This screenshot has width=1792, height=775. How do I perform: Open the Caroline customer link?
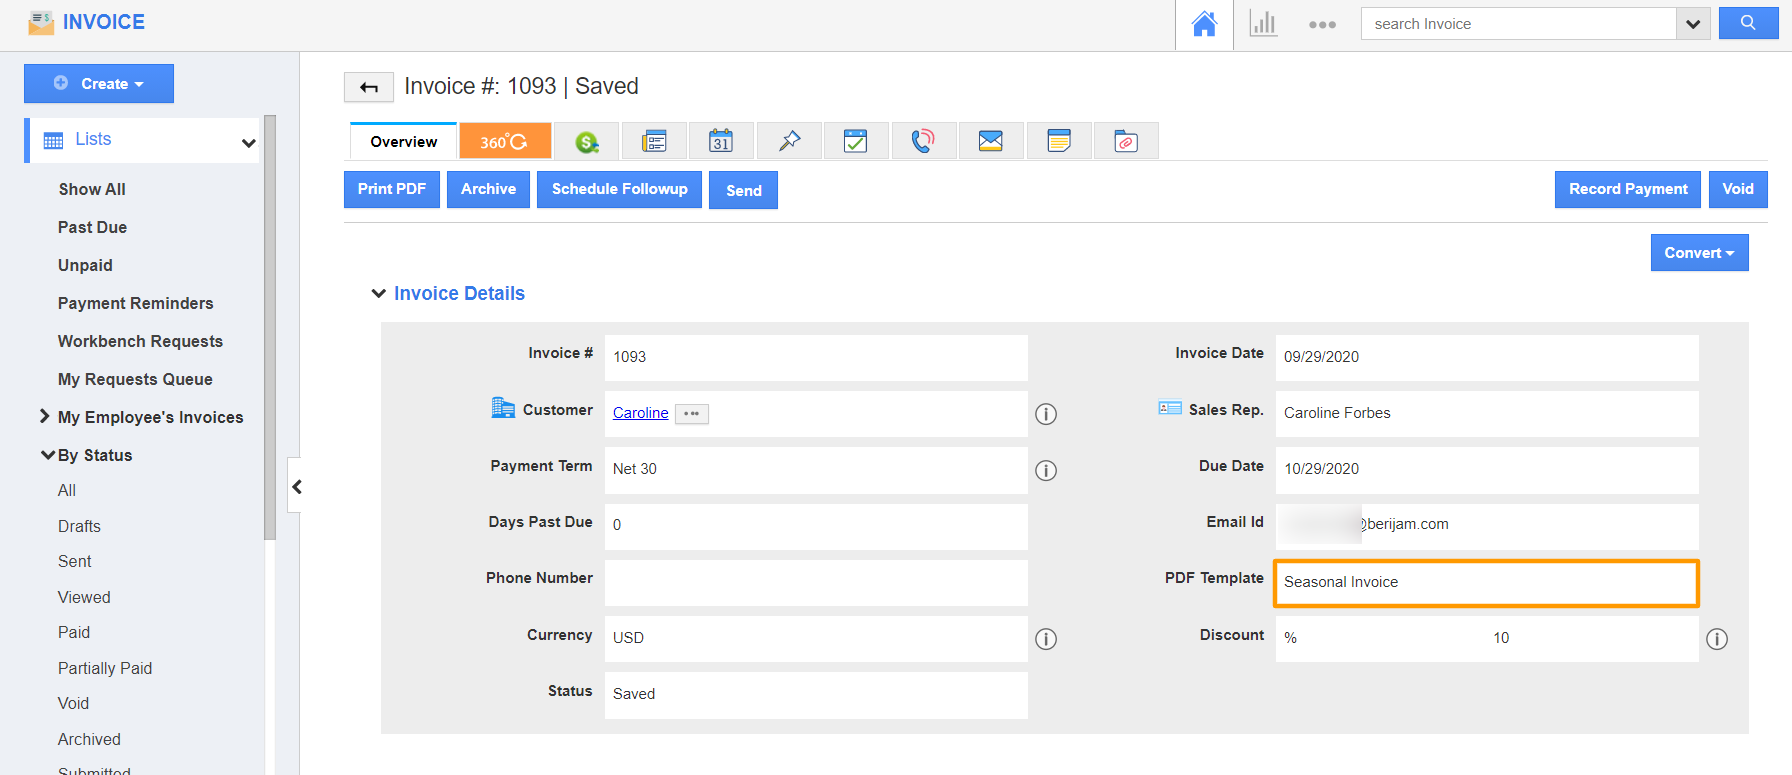tap(640, 413)
